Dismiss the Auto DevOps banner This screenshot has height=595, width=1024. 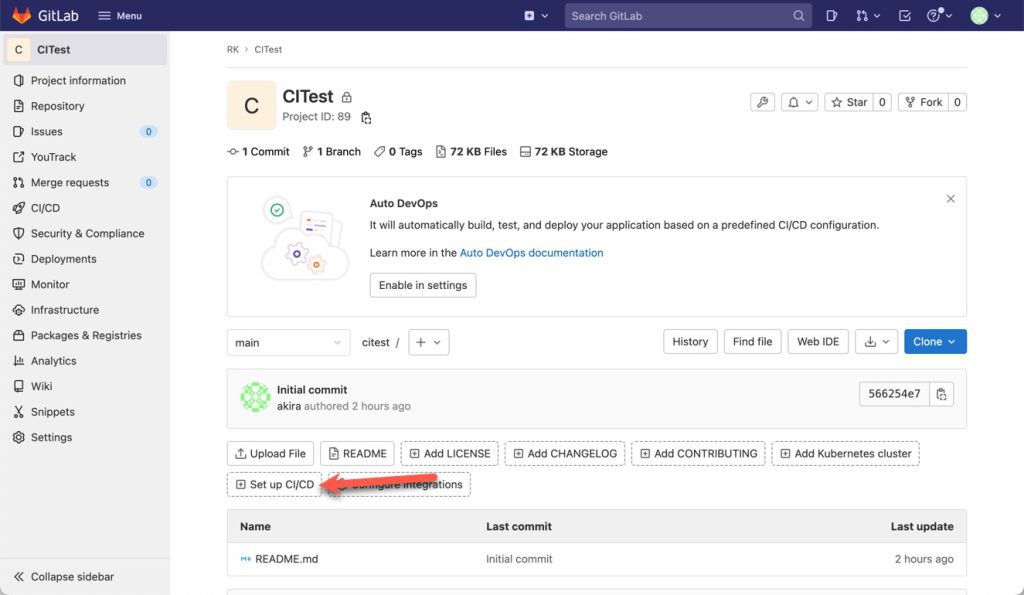[x=950, y=199]
